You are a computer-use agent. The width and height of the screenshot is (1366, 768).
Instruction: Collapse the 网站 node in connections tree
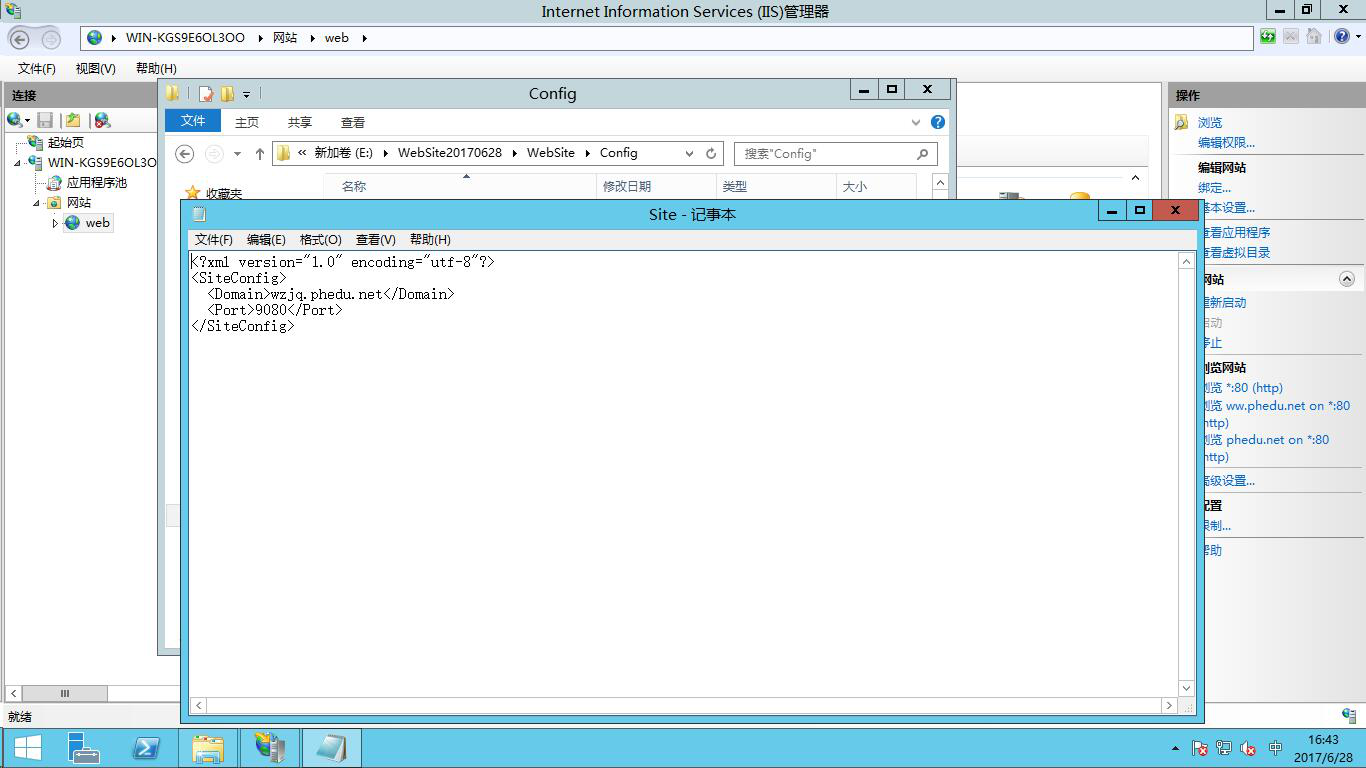tap(37, 203)
